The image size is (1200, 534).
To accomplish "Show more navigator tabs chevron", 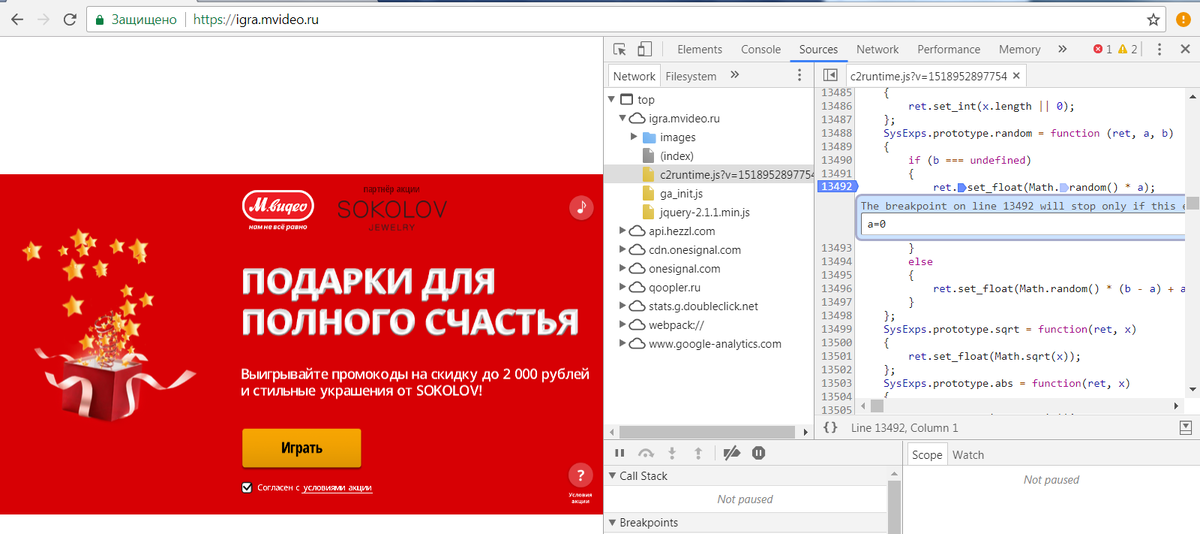I will (735, 75).
